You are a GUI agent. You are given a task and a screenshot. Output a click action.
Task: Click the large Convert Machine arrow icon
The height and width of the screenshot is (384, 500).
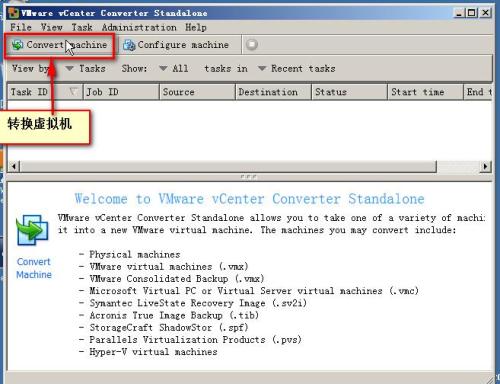(x=32, y=230)
